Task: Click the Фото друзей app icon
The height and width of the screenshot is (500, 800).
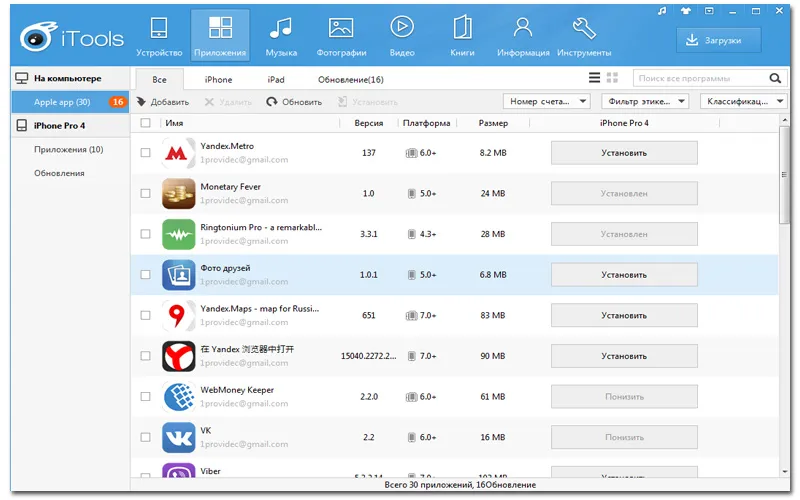Action: click(178, 274)
